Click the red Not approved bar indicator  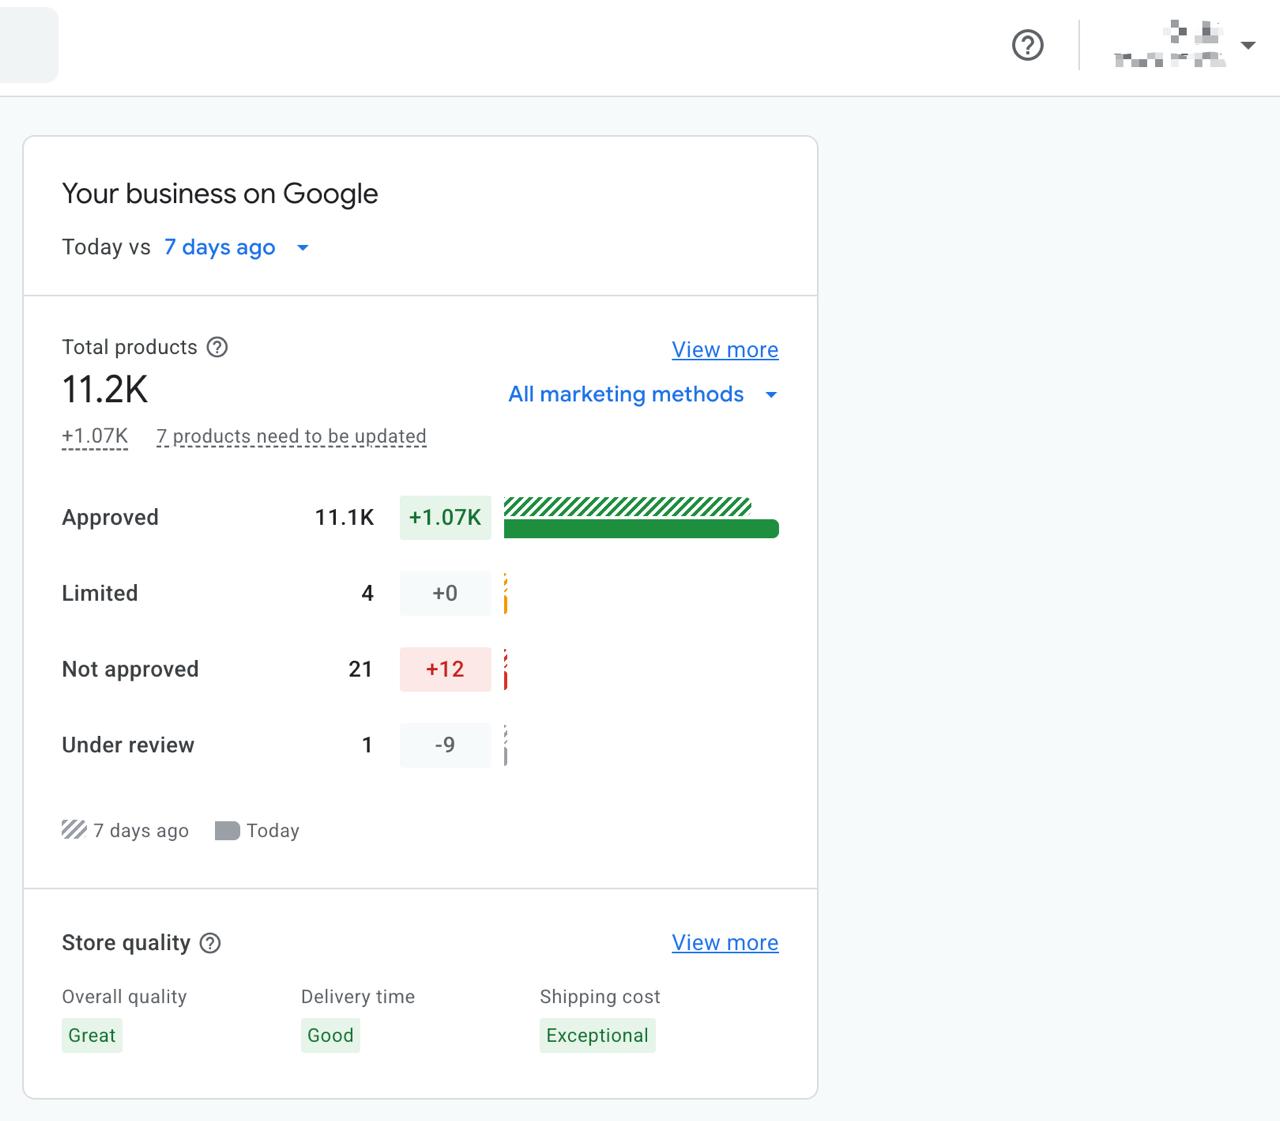[x=506, y=669]
